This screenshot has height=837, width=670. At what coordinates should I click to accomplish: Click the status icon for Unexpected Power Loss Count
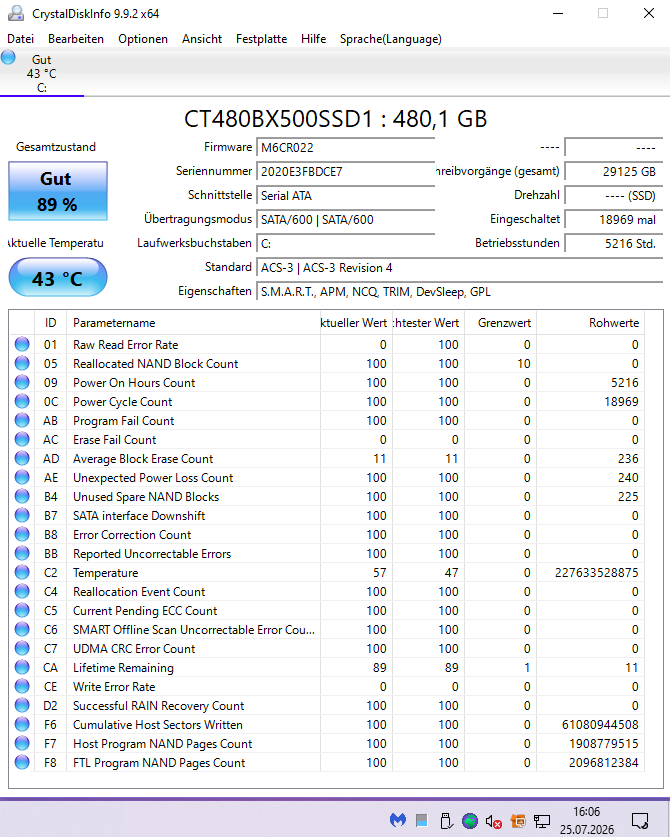tap(22, 477)
